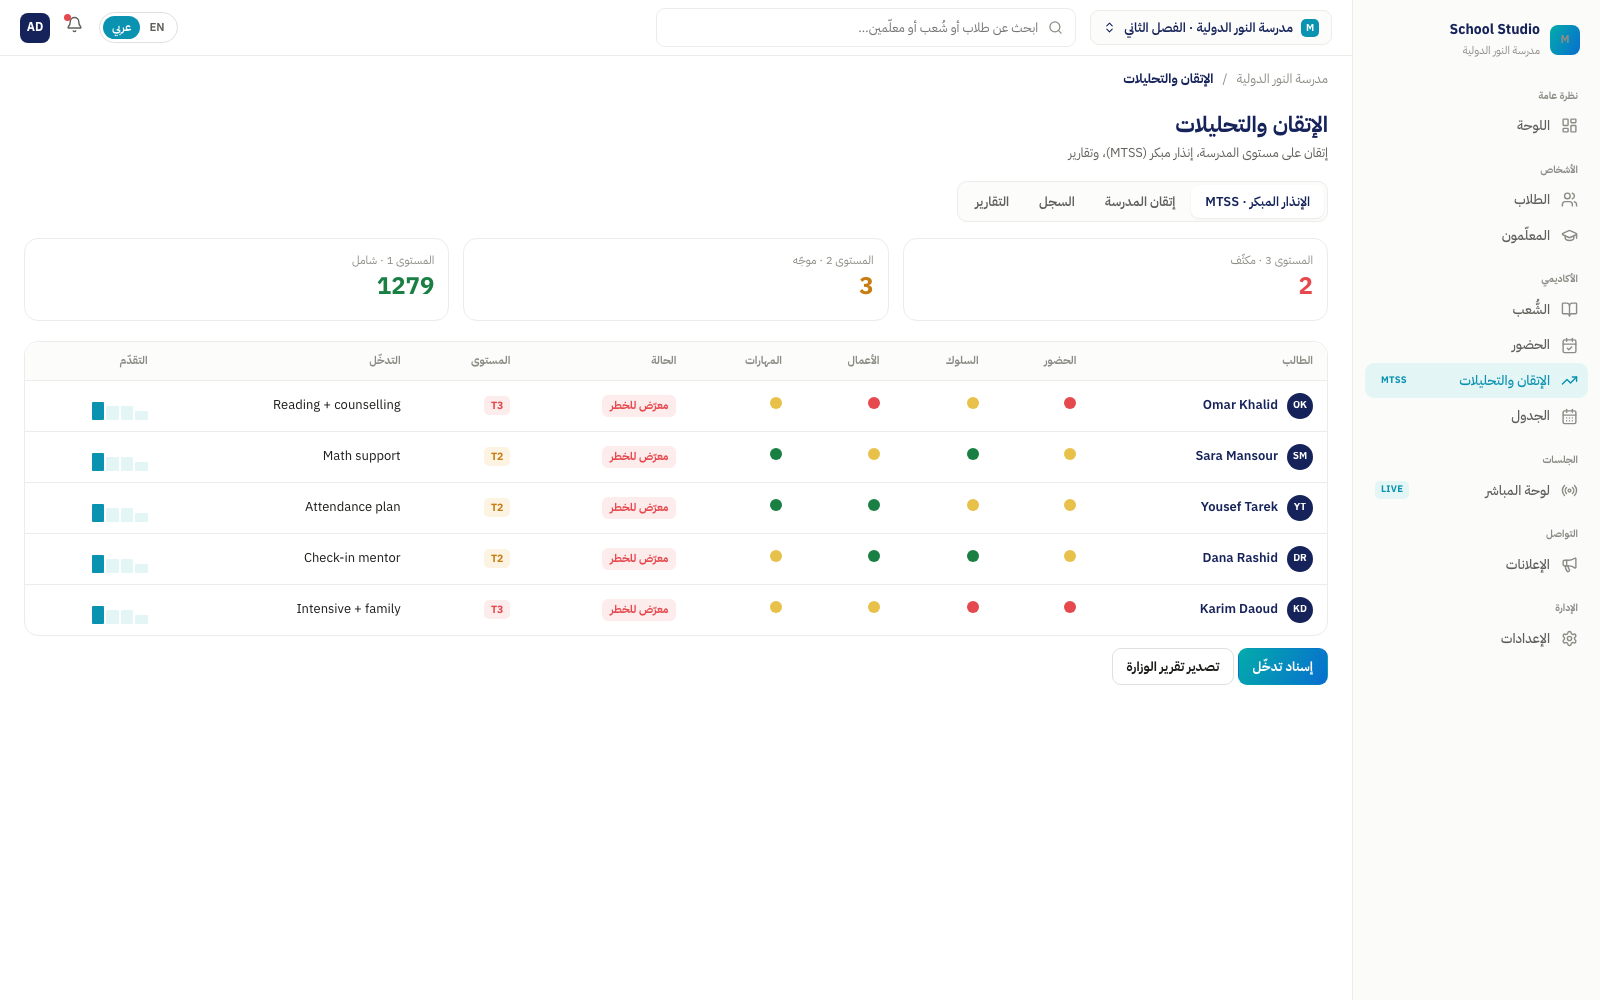The image size is (1600, 1000).
Task: Click Omar Khalid's red attendance dot
Action: 1070,403
